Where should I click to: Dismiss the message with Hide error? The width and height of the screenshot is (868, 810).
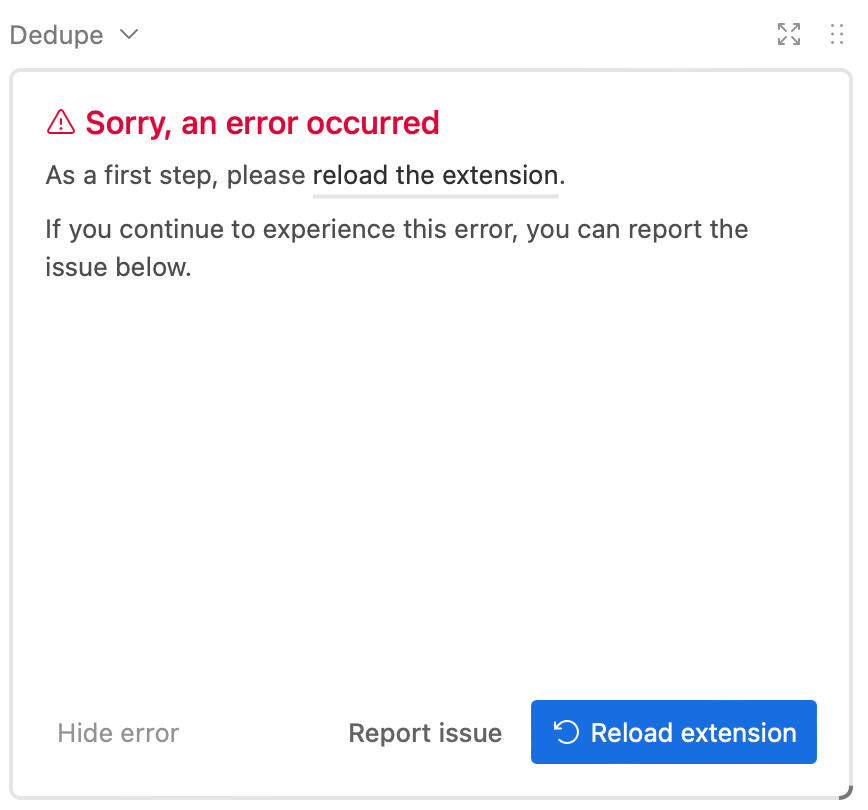(x=118, y=733)
